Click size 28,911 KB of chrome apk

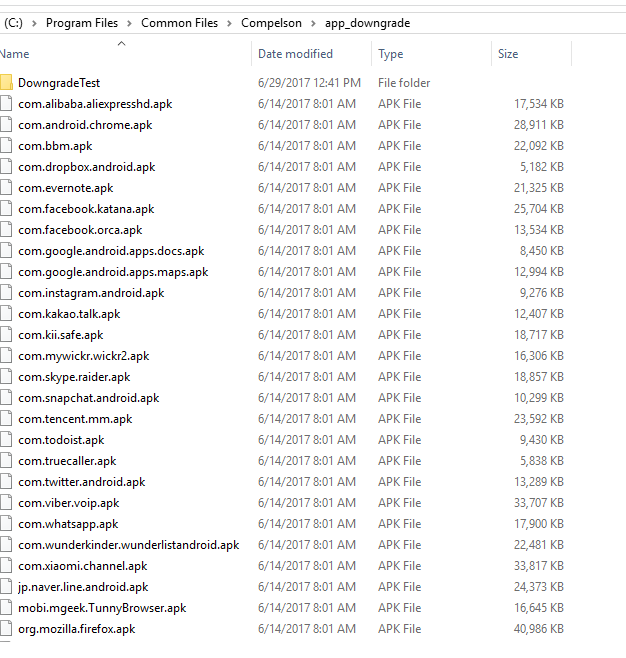(539, 125)
